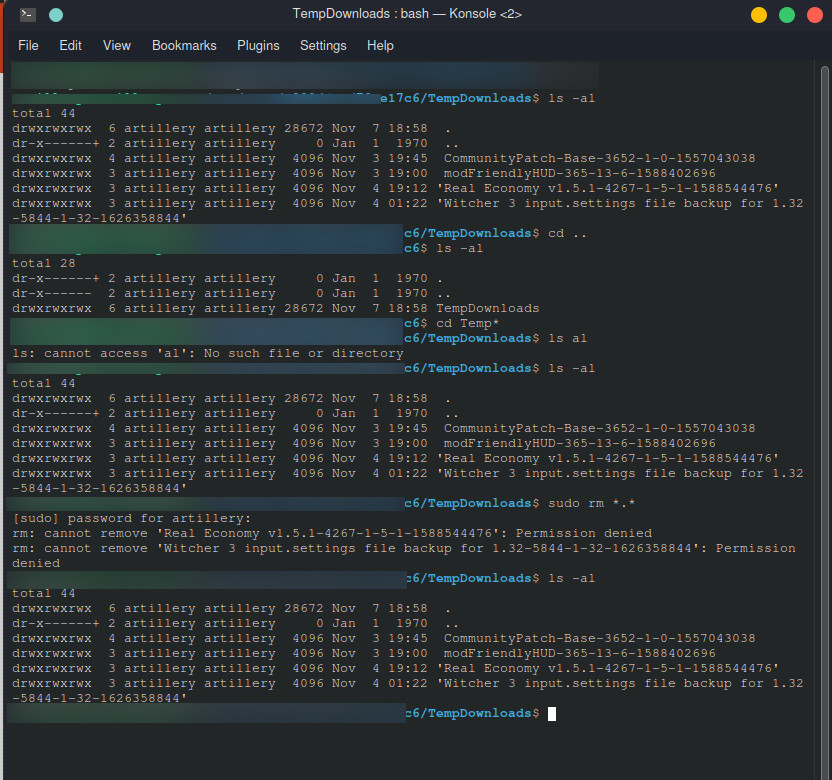Screen dimensions: 832x780
Task: Open the View menu
Action: 116,45
